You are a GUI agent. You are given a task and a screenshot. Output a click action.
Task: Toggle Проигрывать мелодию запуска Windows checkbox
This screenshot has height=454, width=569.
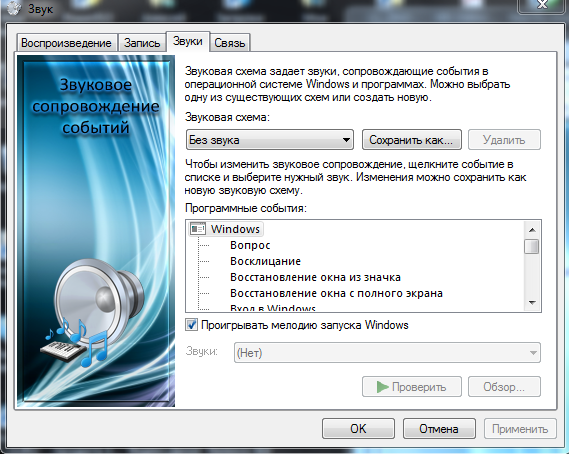(x=191, y=324)
